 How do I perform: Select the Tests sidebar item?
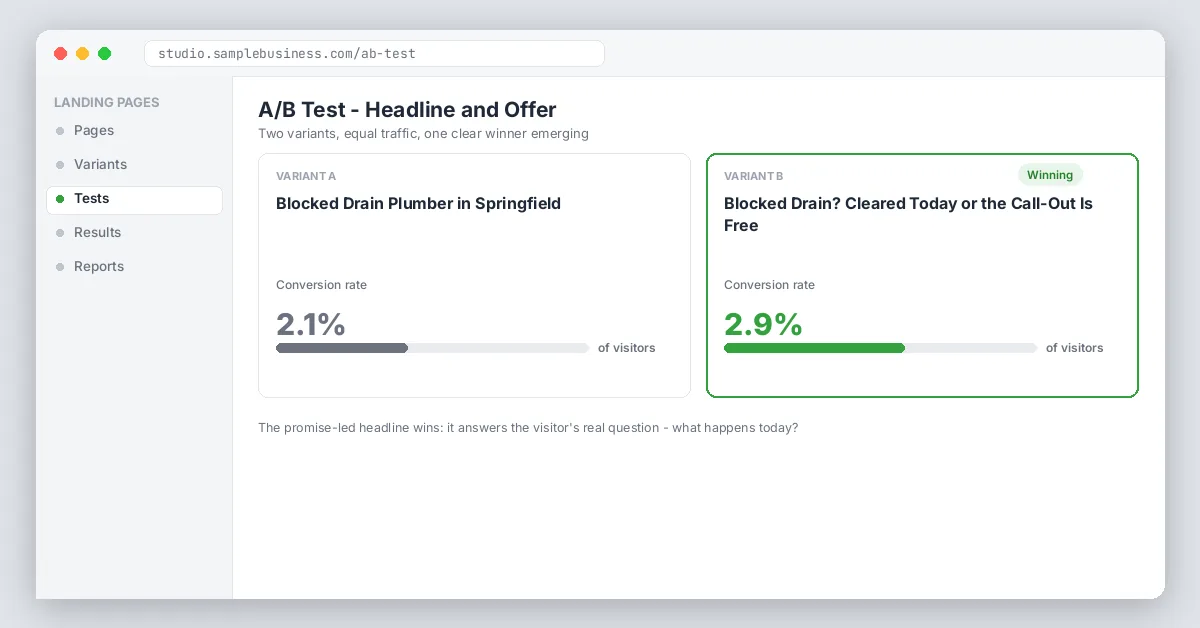tap(134, 198)
